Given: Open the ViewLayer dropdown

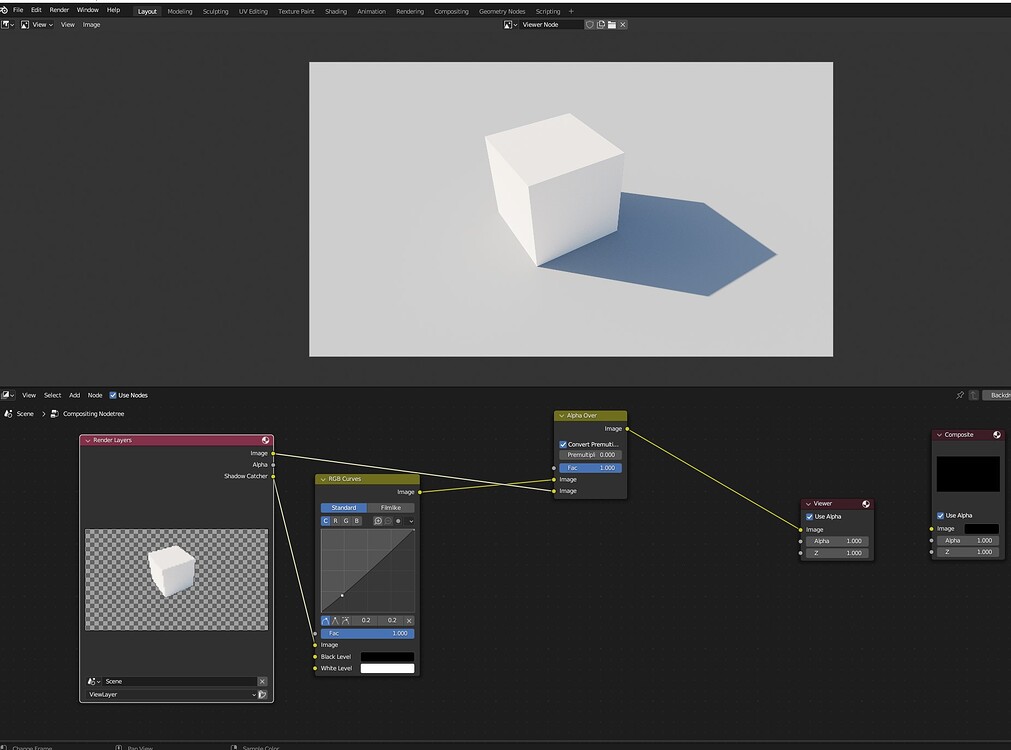Looking at the screenshot, I should pos(172,695).
